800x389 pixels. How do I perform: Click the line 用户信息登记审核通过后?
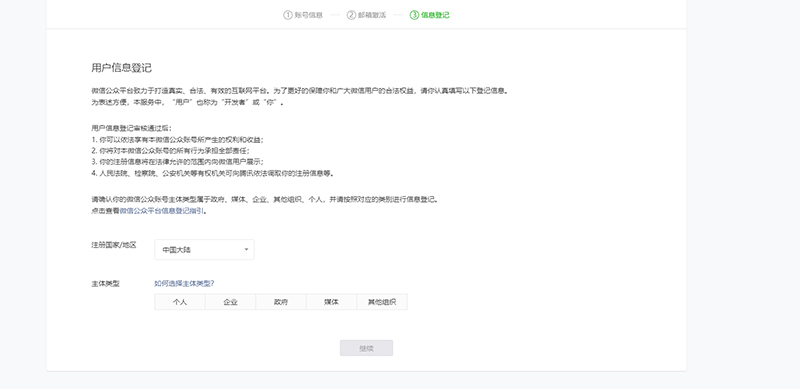[x=132, y=128]
